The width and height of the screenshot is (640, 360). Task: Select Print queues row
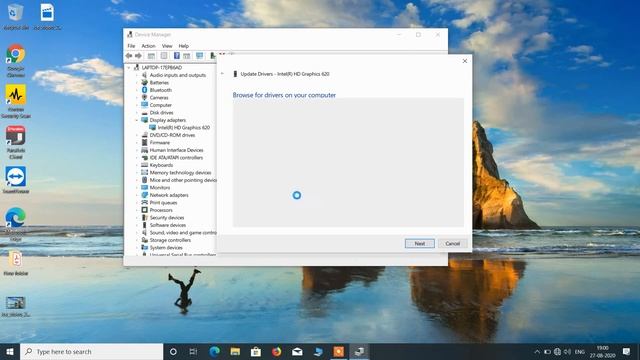[159, 202]
